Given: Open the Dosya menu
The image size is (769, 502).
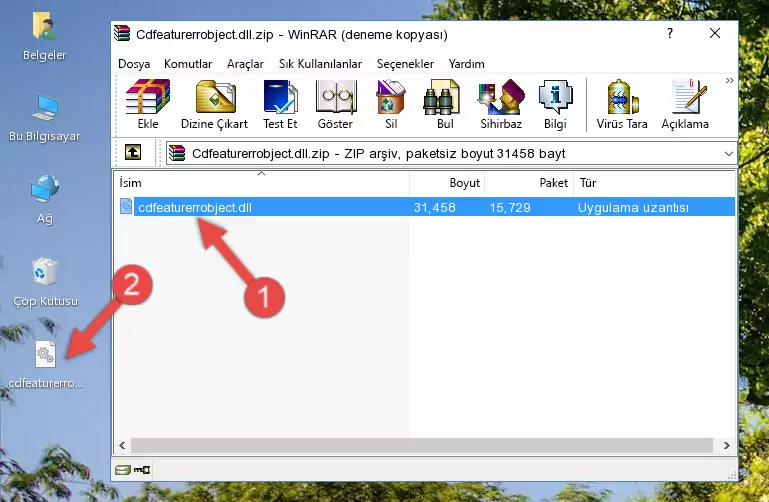Looking at the screenshot, I should point(134,64).
